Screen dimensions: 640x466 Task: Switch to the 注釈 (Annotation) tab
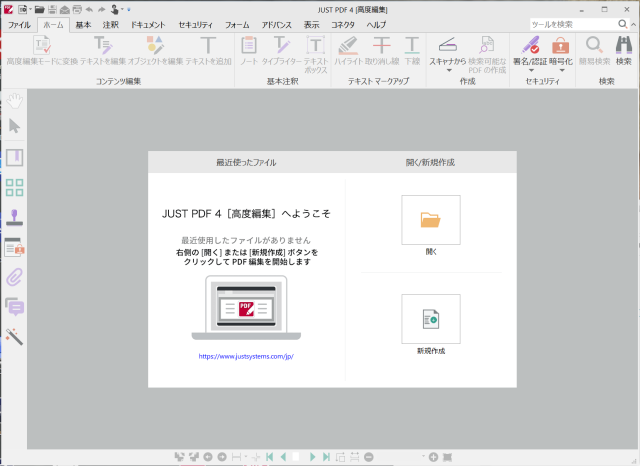coord(111,25)
